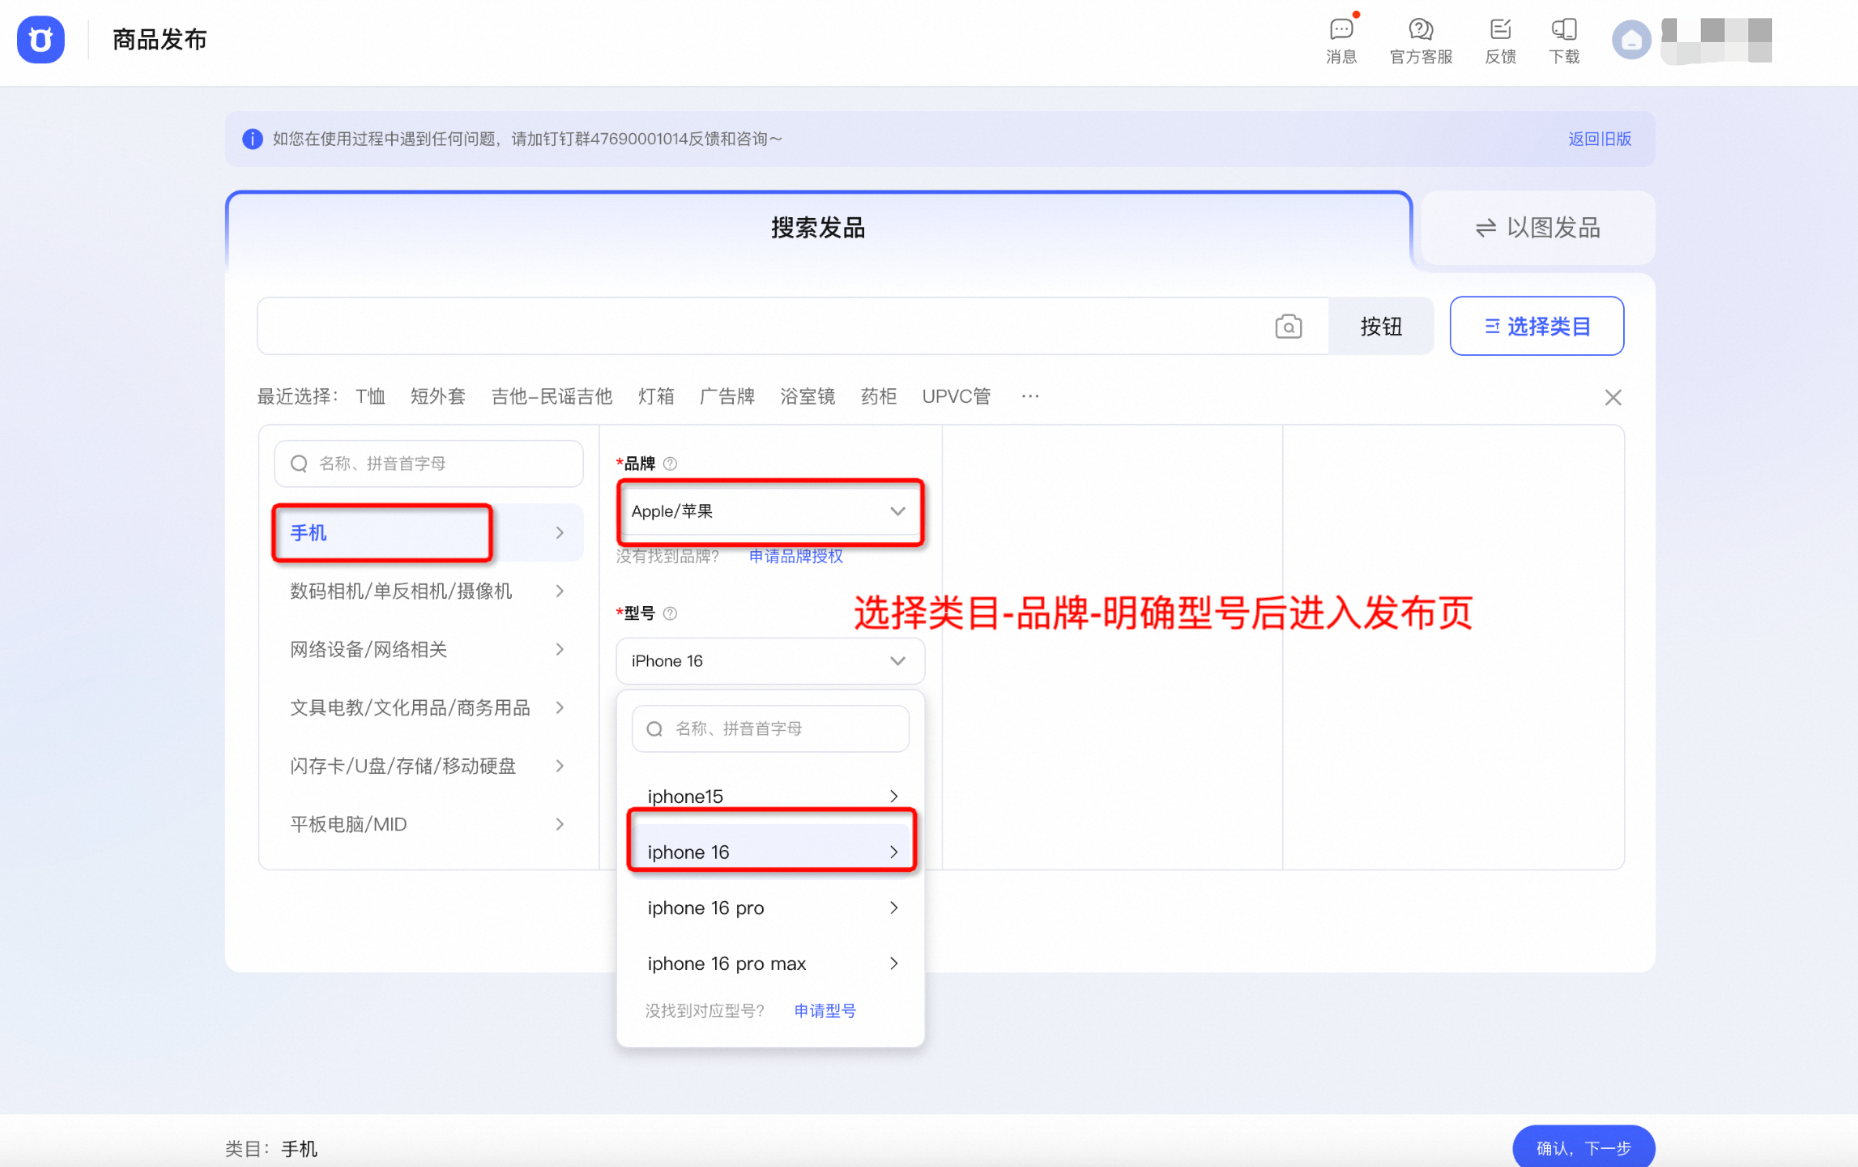1858x1167 pixels.
Task: Close the category selection panel
Action: 1613,397
